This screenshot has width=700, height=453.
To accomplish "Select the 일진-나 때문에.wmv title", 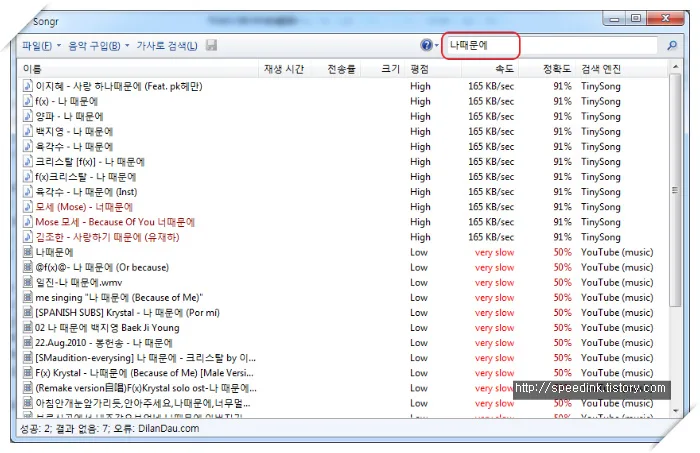I will point(79,283).
